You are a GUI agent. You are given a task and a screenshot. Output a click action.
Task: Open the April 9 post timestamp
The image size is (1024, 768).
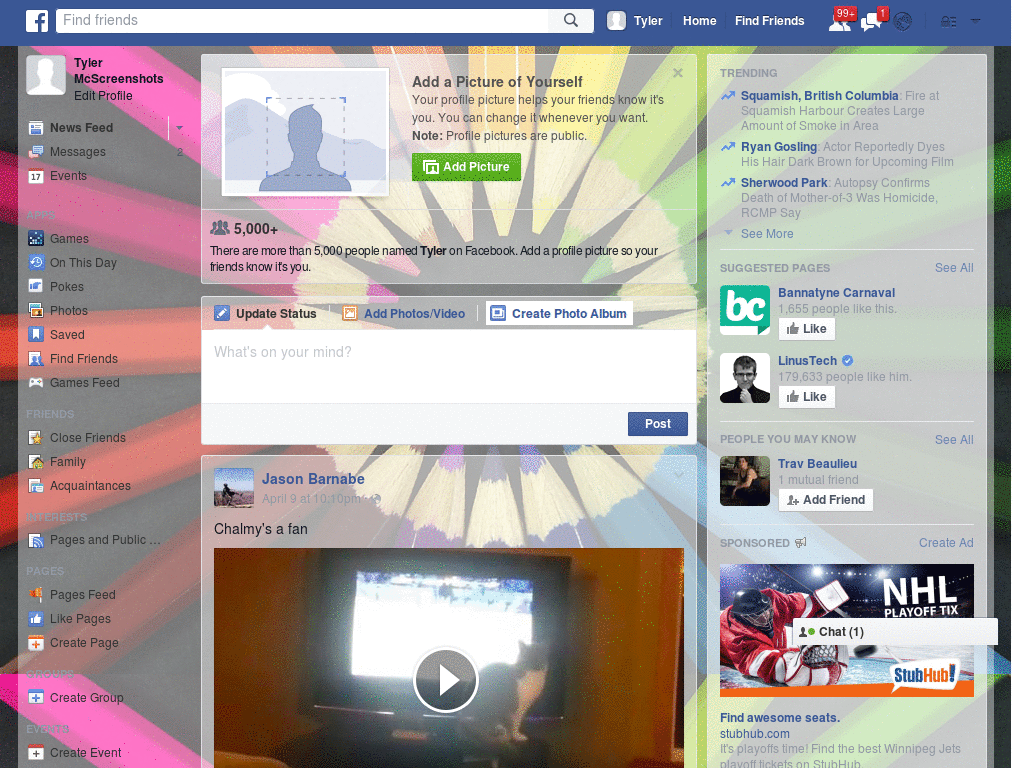coord(311,498)
